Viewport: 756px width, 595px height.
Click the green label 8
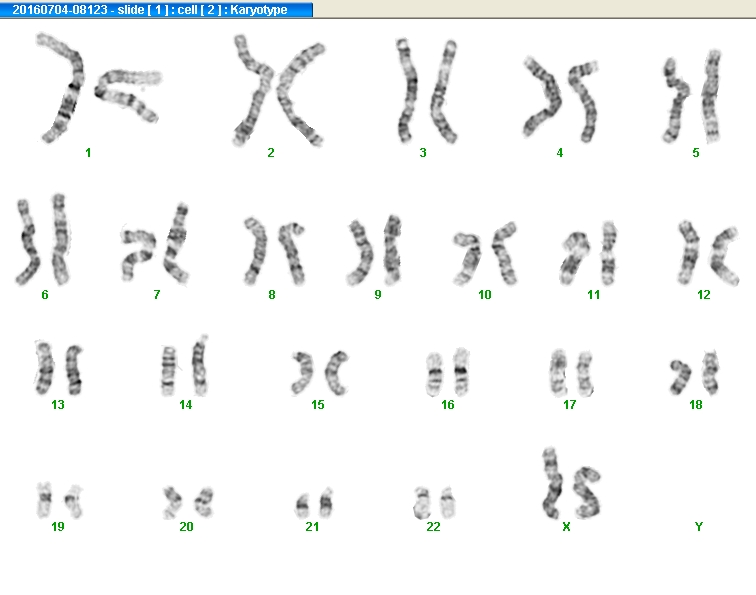tap(272, 295)
